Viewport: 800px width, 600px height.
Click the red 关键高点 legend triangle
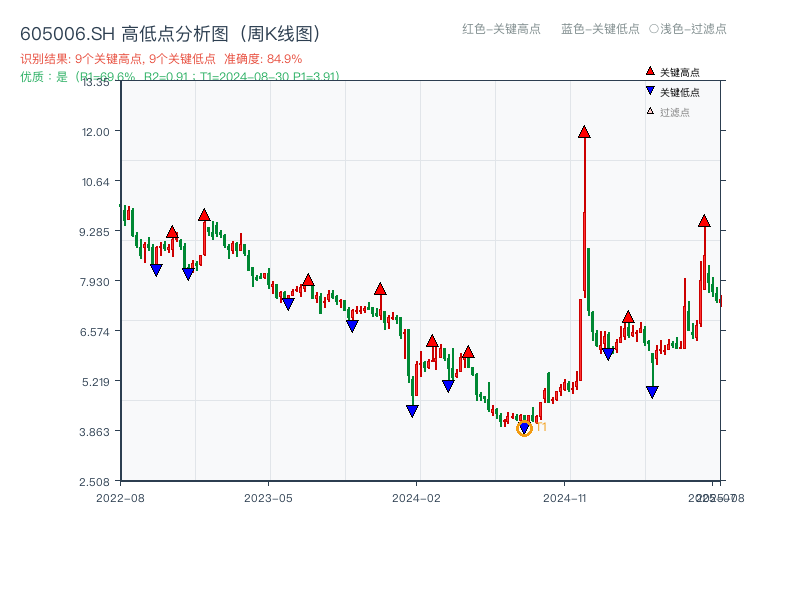click(650, 72)
